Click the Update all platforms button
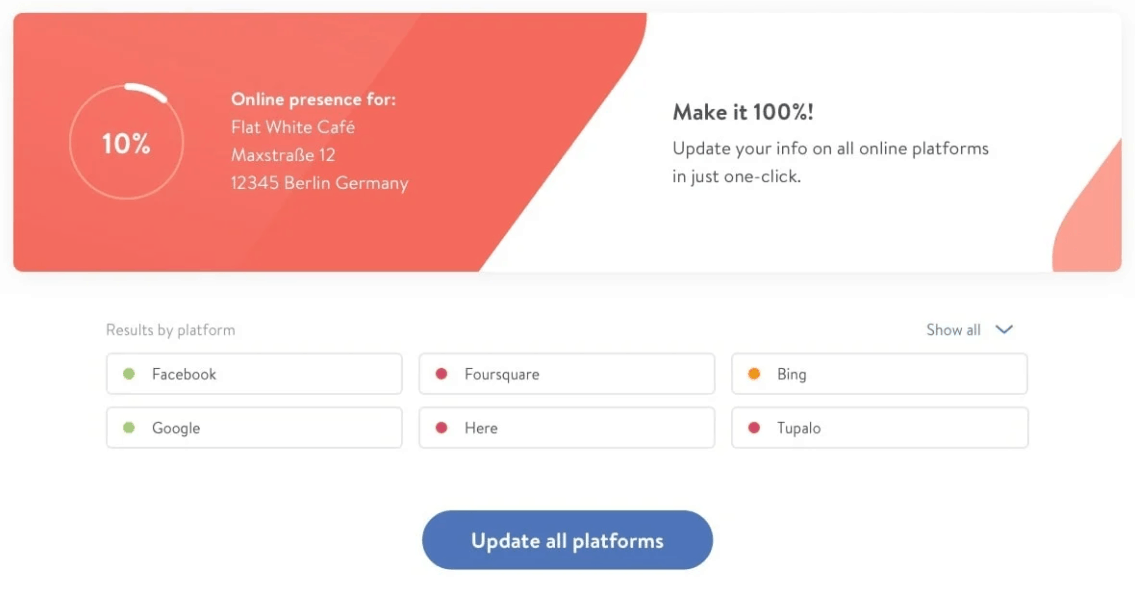This screenshot has width=1135, height=589. coord(568,541)
